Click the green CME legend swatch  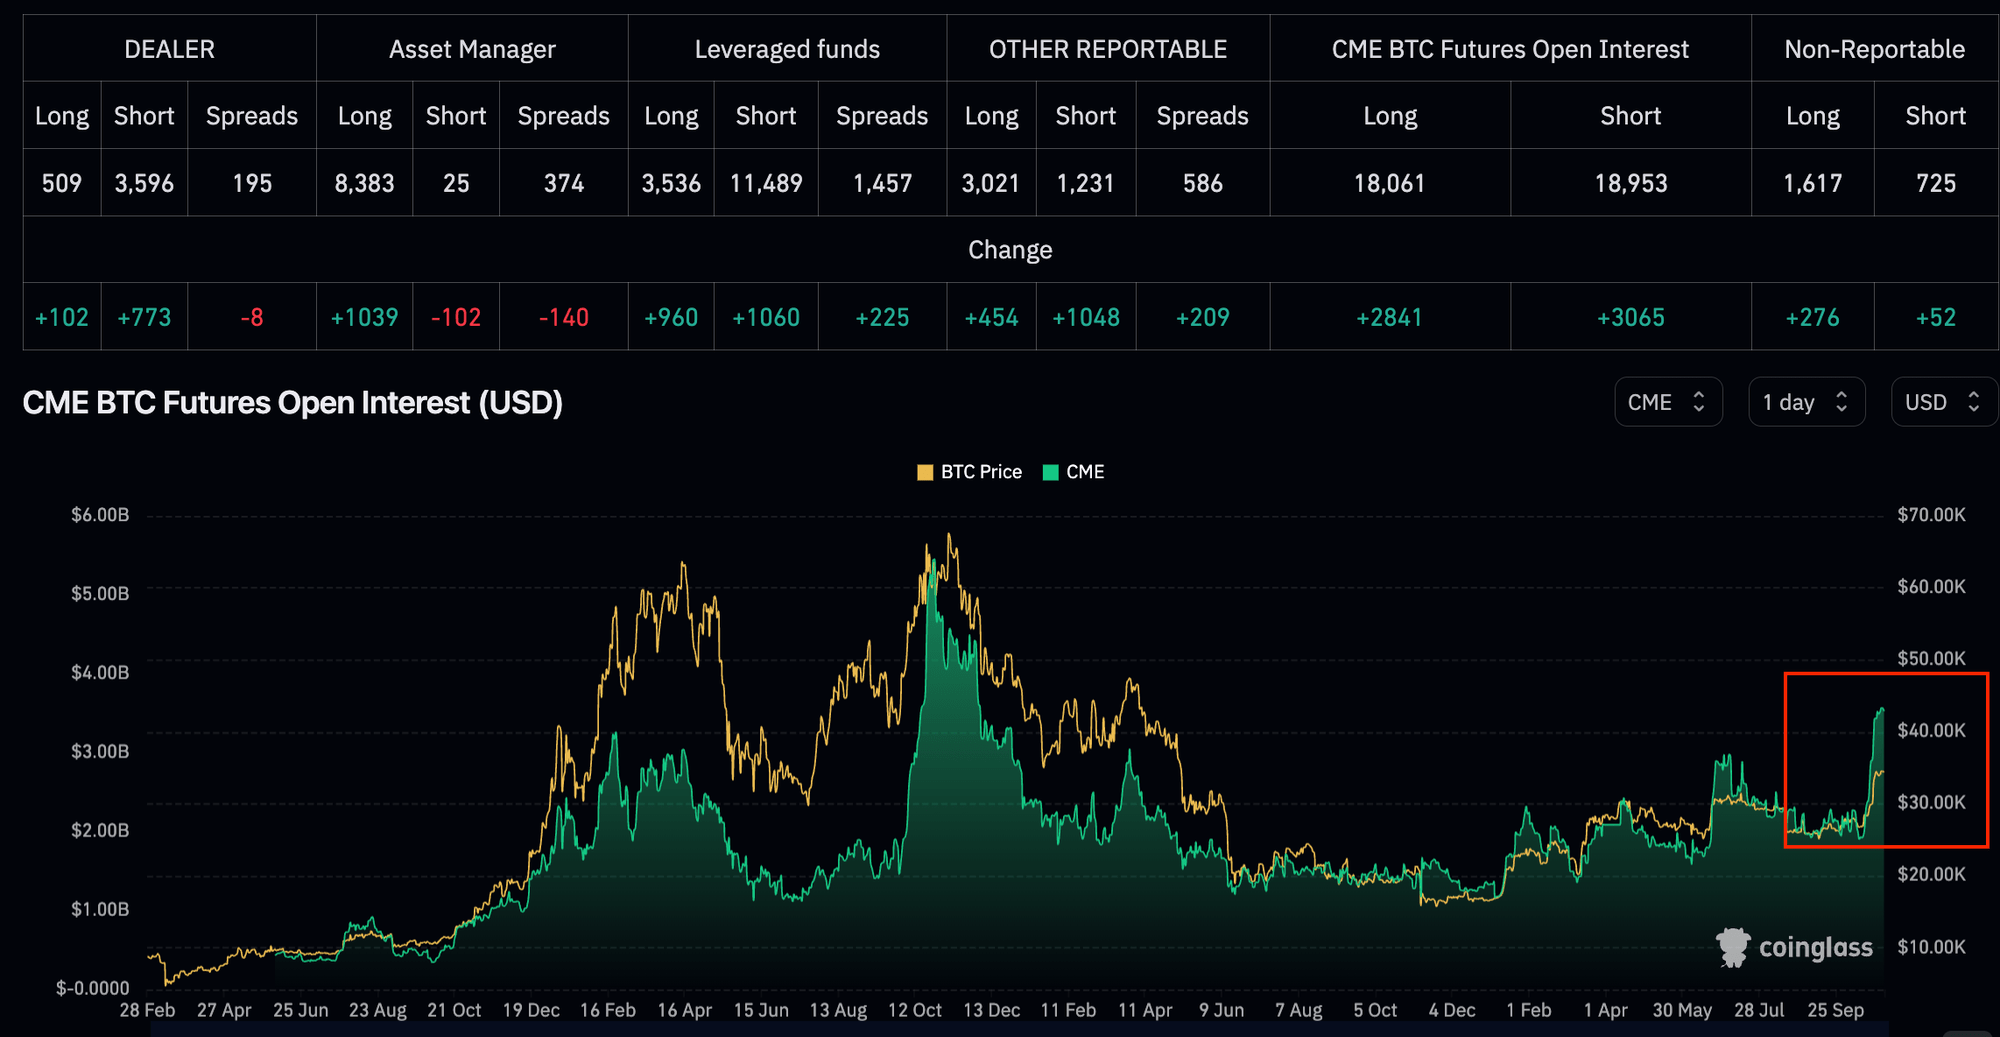1050,472
